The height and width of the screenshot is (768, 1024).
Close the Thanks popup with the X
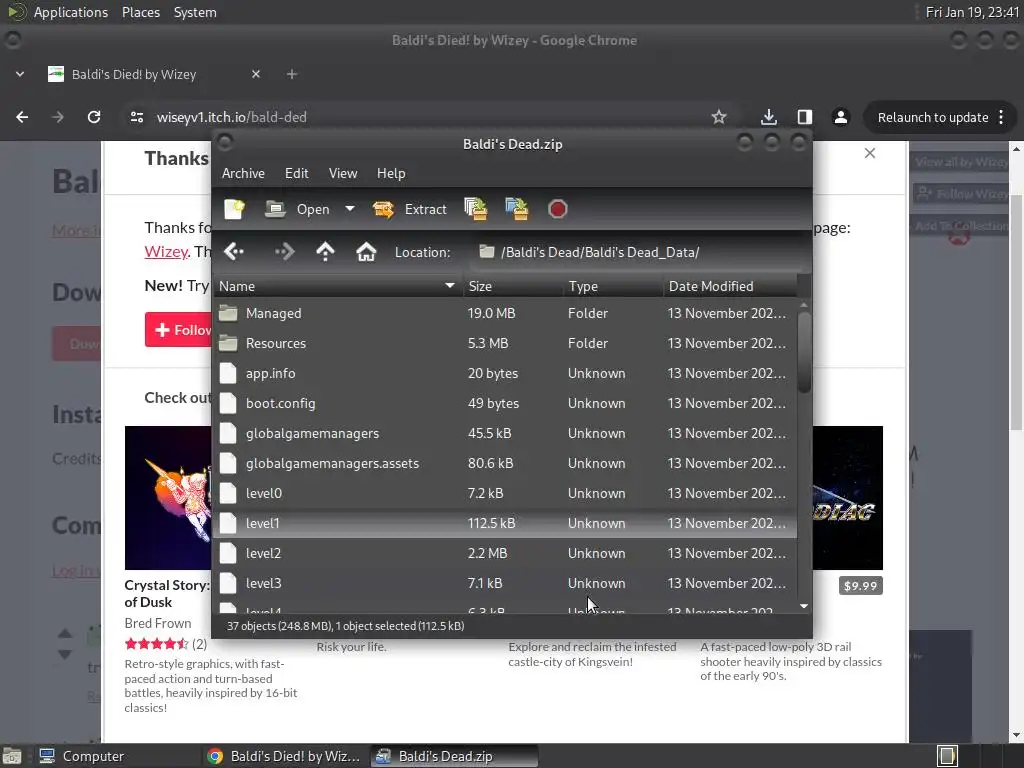click(870, 153)
